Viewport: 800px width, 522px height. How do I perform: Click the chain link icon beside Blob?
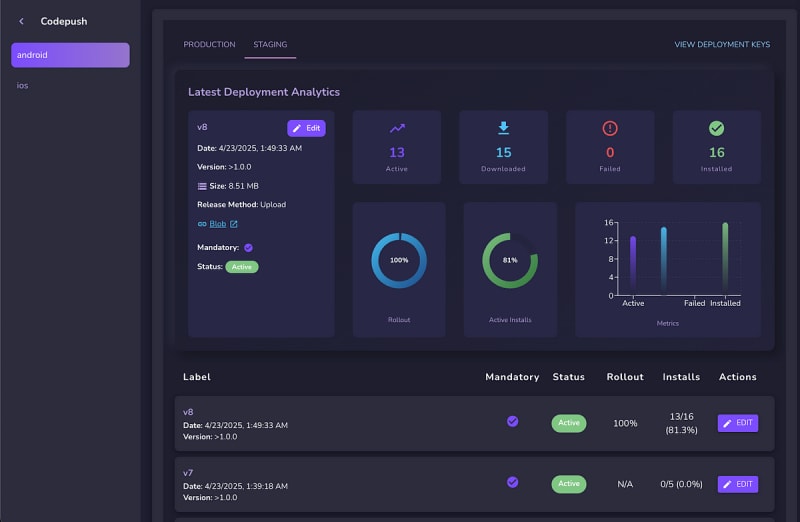[202, 224]
